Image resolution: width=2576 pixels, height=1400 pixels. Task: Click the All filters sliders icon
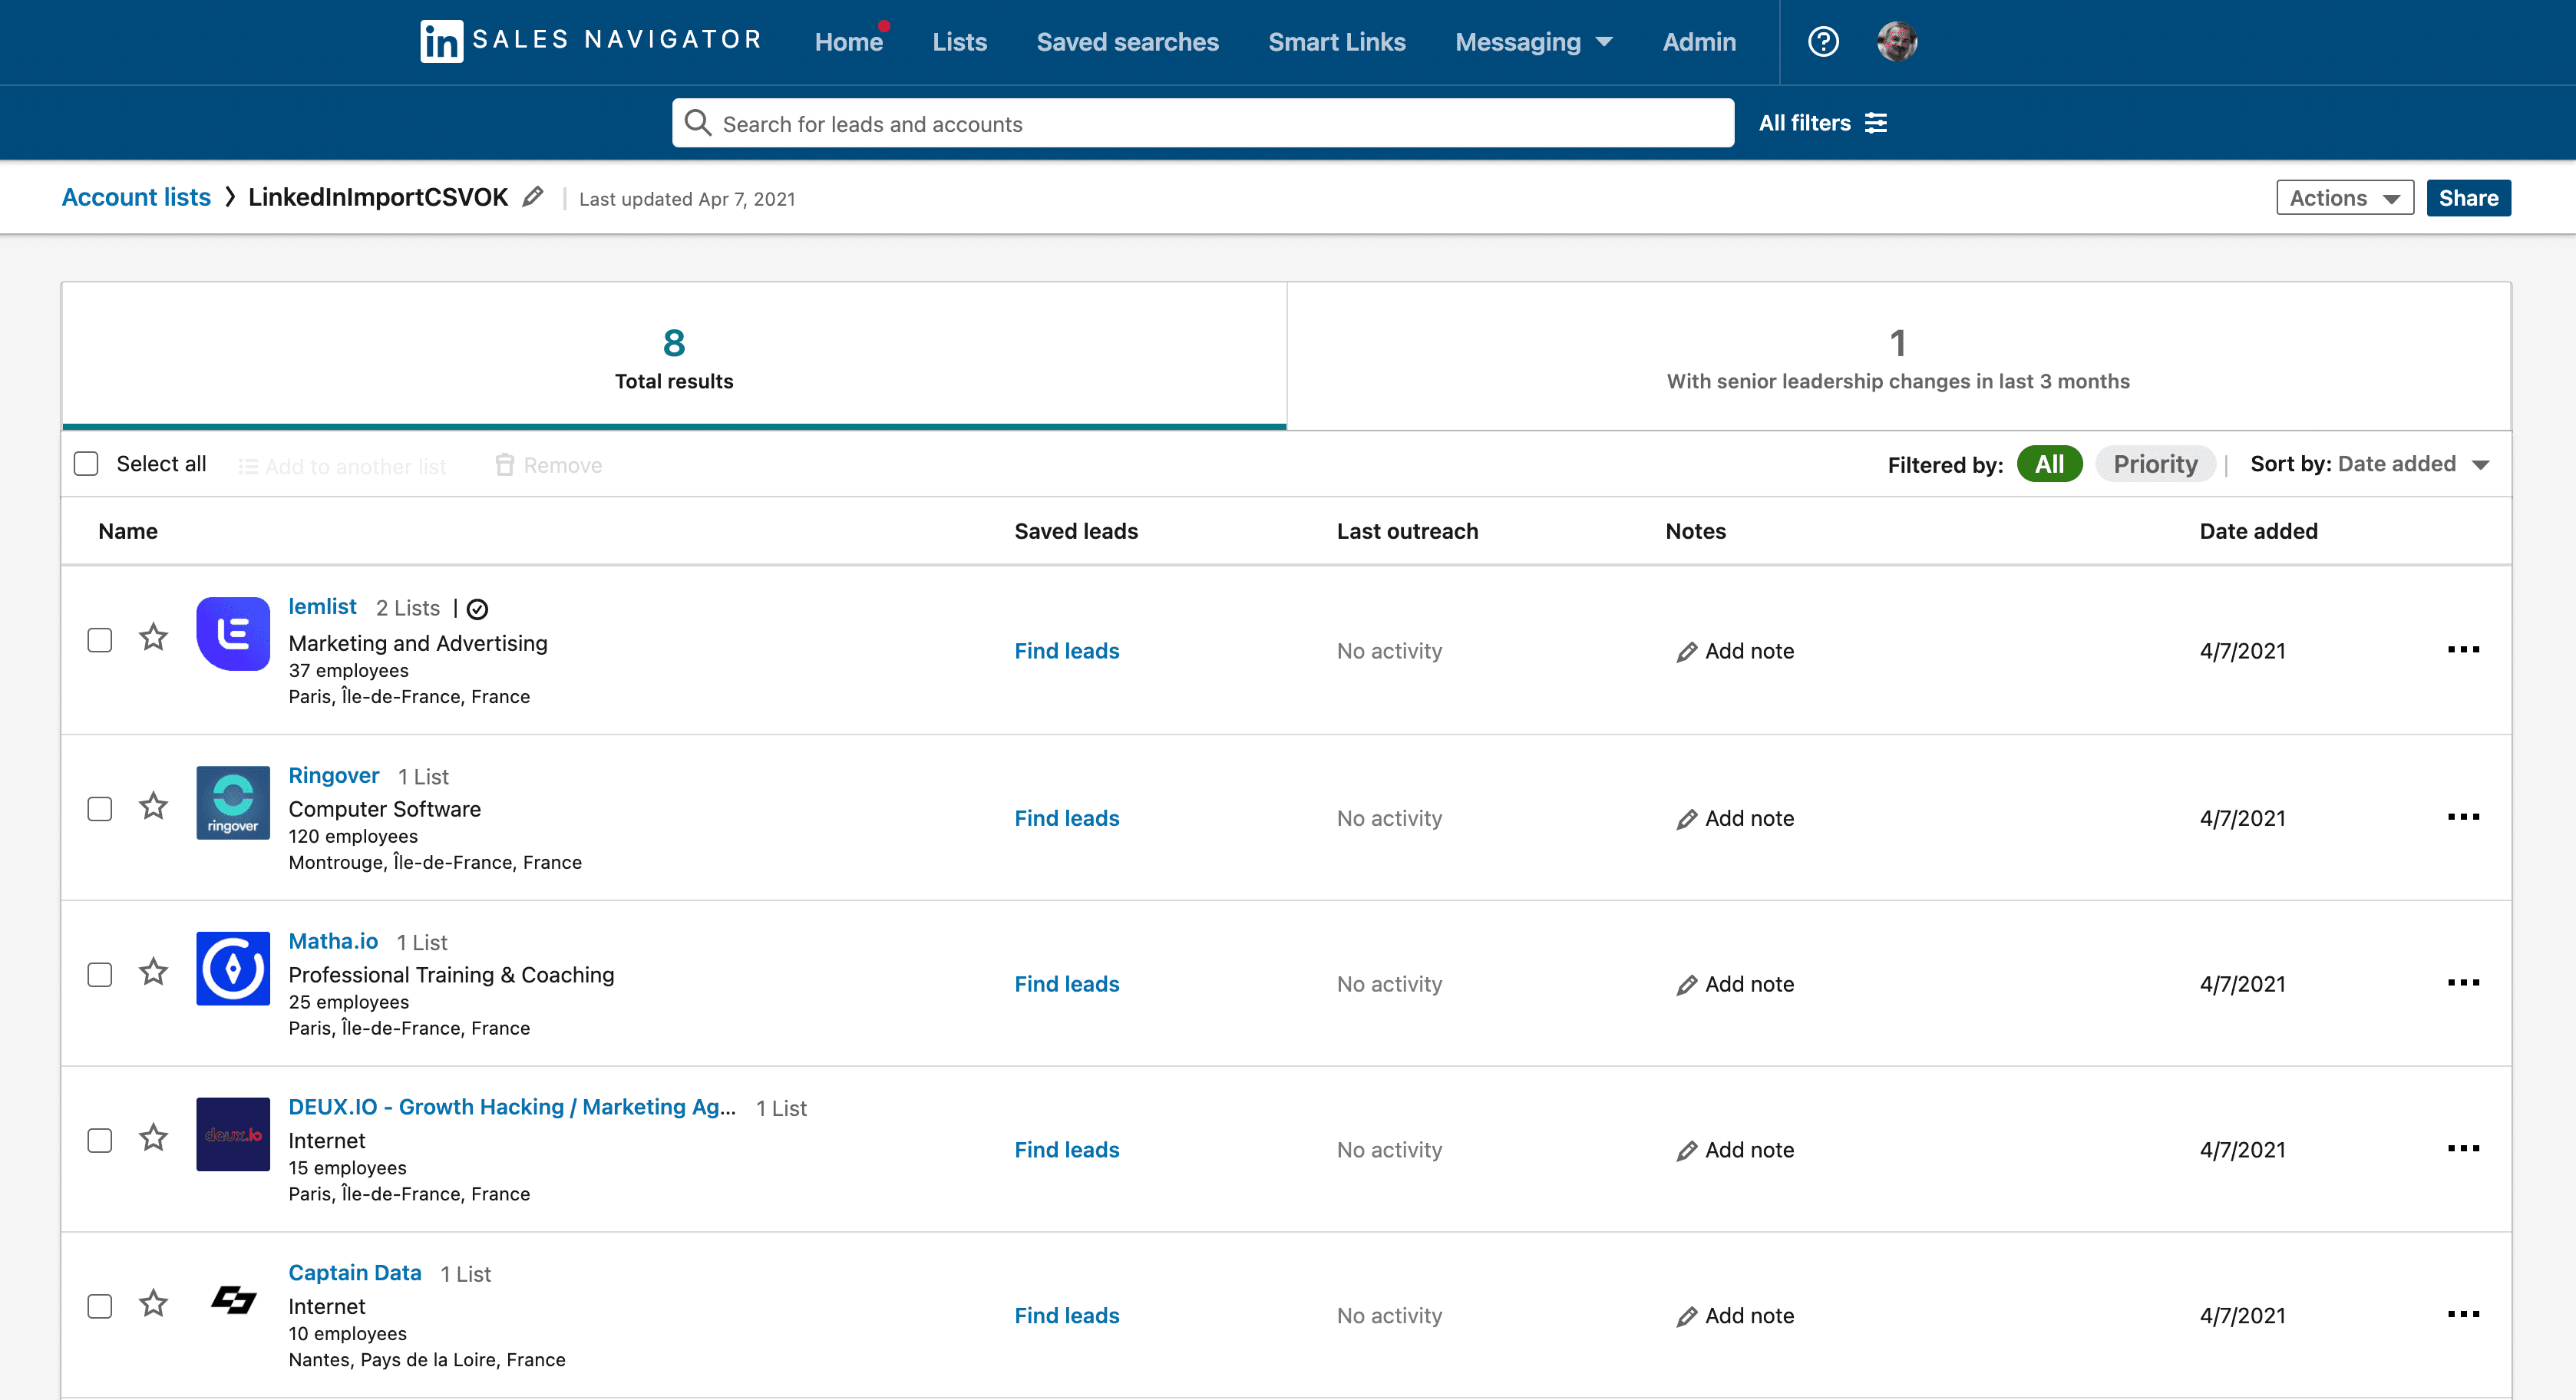pyautogui.click(x=1876, y=123)
